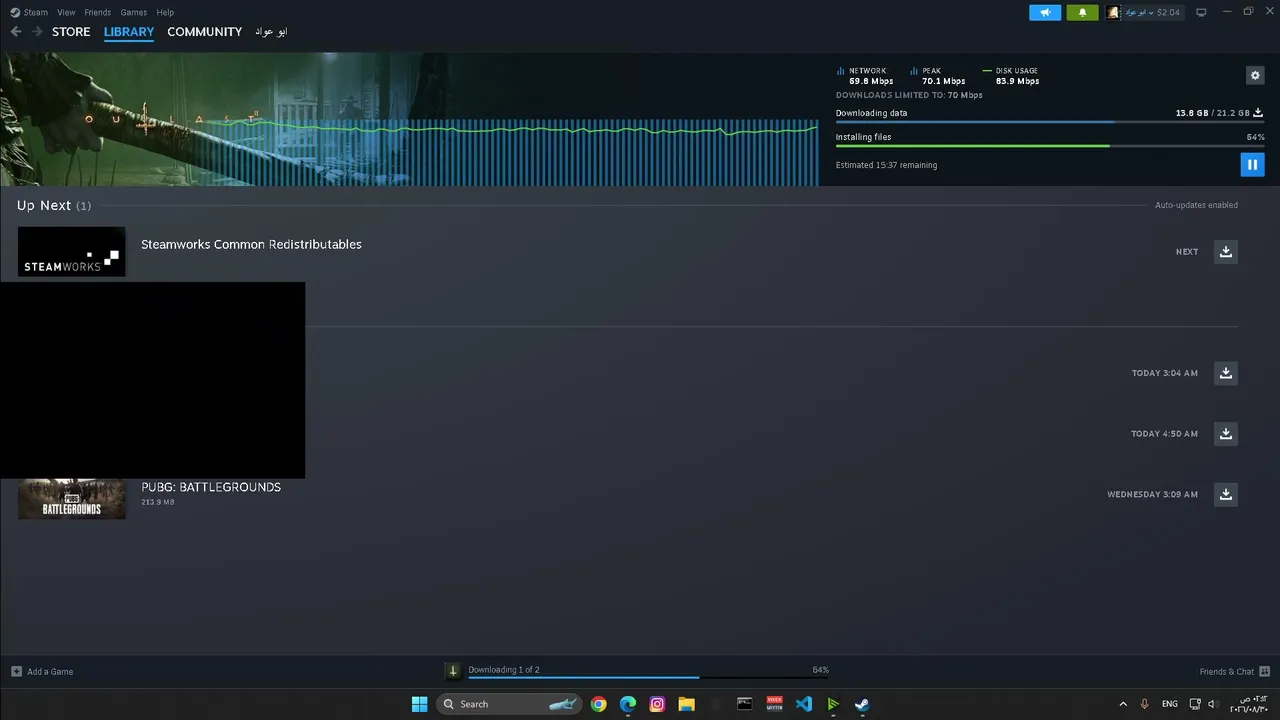1280x720 pixels.
Task: Click the NETWORK speed graph legend
Action: click(x=865, y=76)
